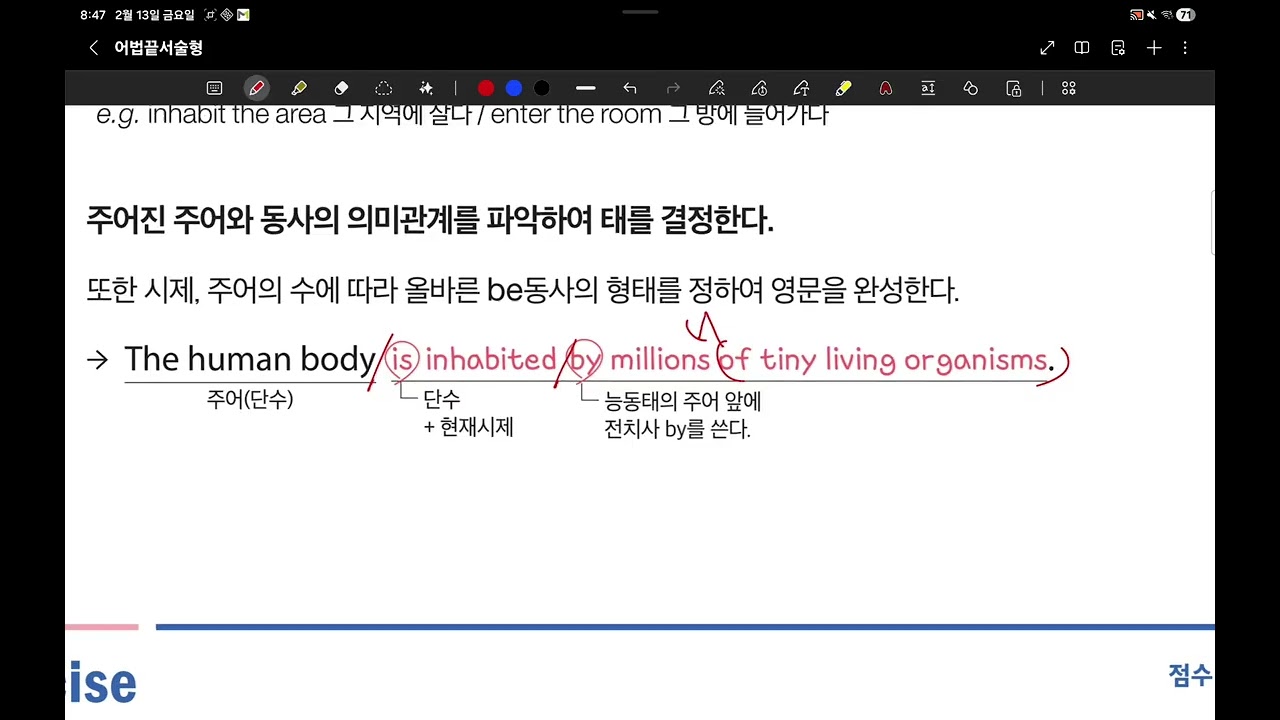Pull the top center drag handle
The width and height of the screenshot is (1280, 720).
[x=640, y=12]
